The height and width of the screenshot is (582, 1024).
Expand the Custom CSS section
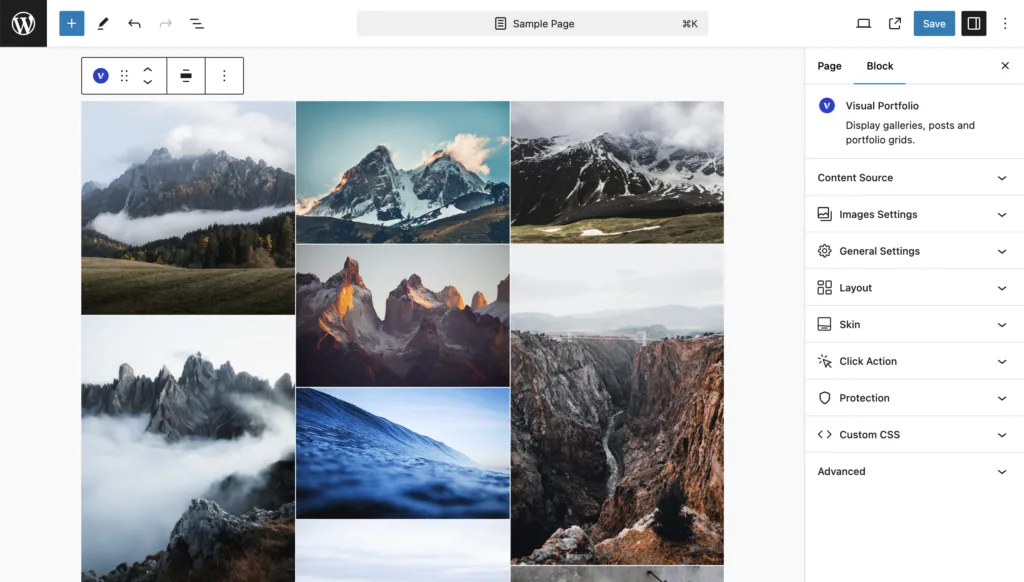coord(913,435)
